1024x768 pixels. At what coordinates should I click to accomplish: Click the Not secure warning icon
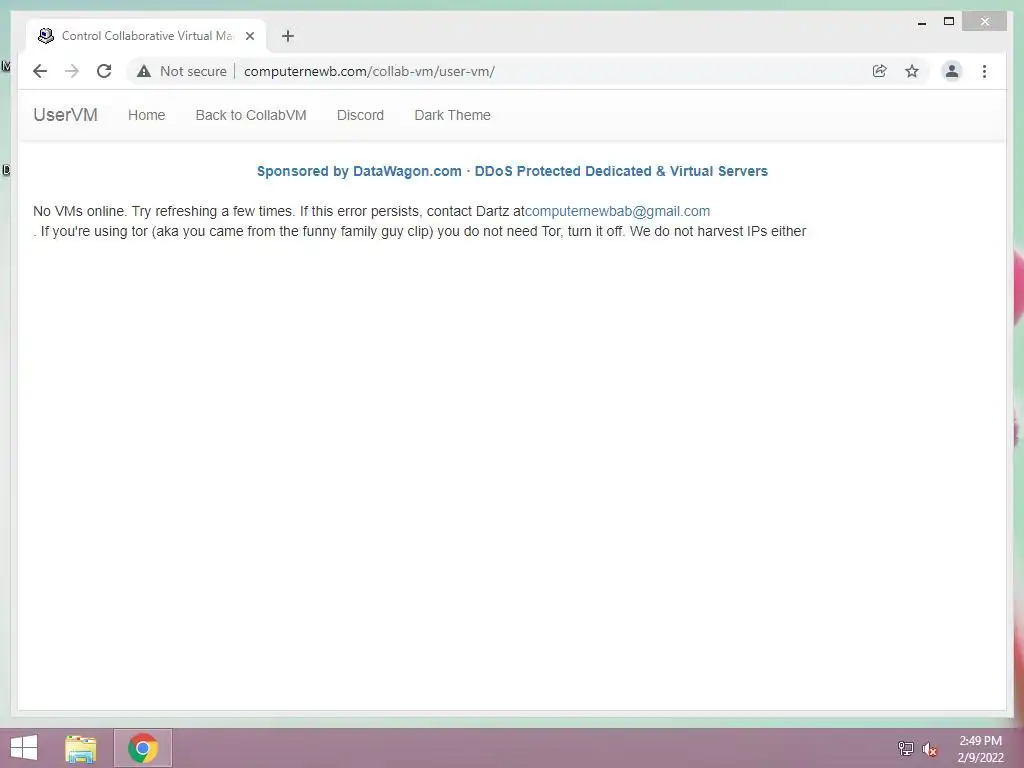pos(144,71)
